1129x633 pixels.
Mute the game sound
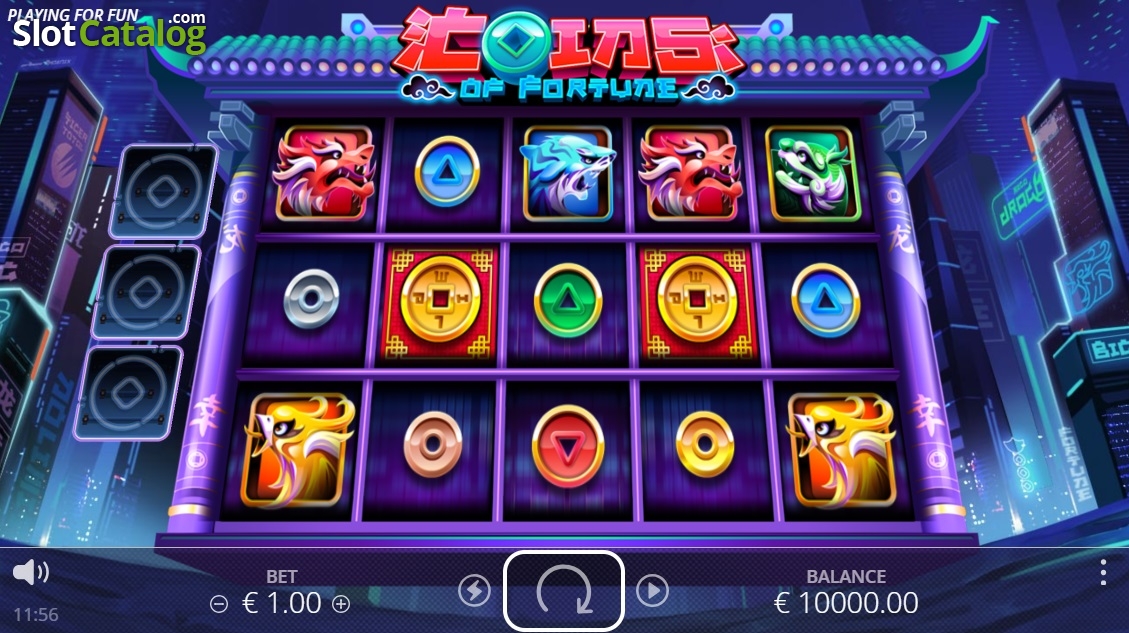31,573
